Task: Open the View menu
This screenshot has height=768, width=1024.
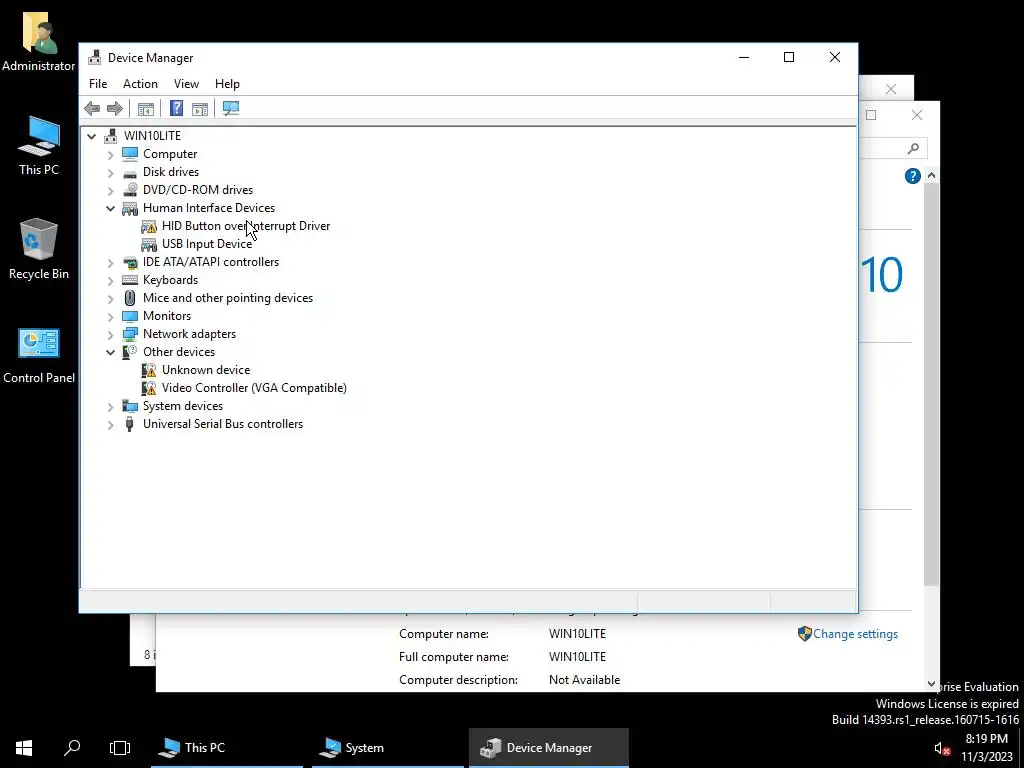Action: pyautogui.click(x=186, y=84)
